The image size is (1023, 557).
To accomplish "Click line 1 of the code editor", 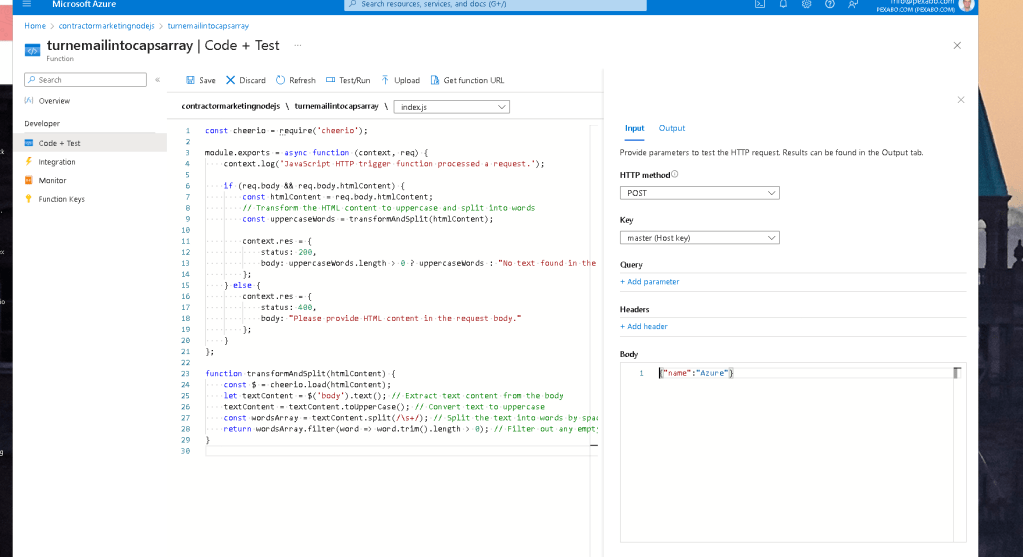I will coord(286,130).
